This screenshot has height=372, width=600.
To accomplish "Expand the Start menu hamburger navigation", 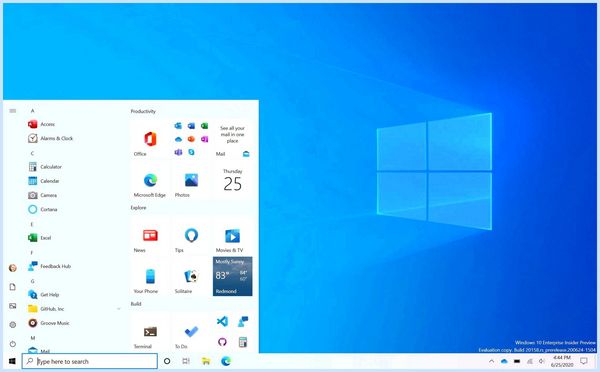I will click(x=13, y=111).
